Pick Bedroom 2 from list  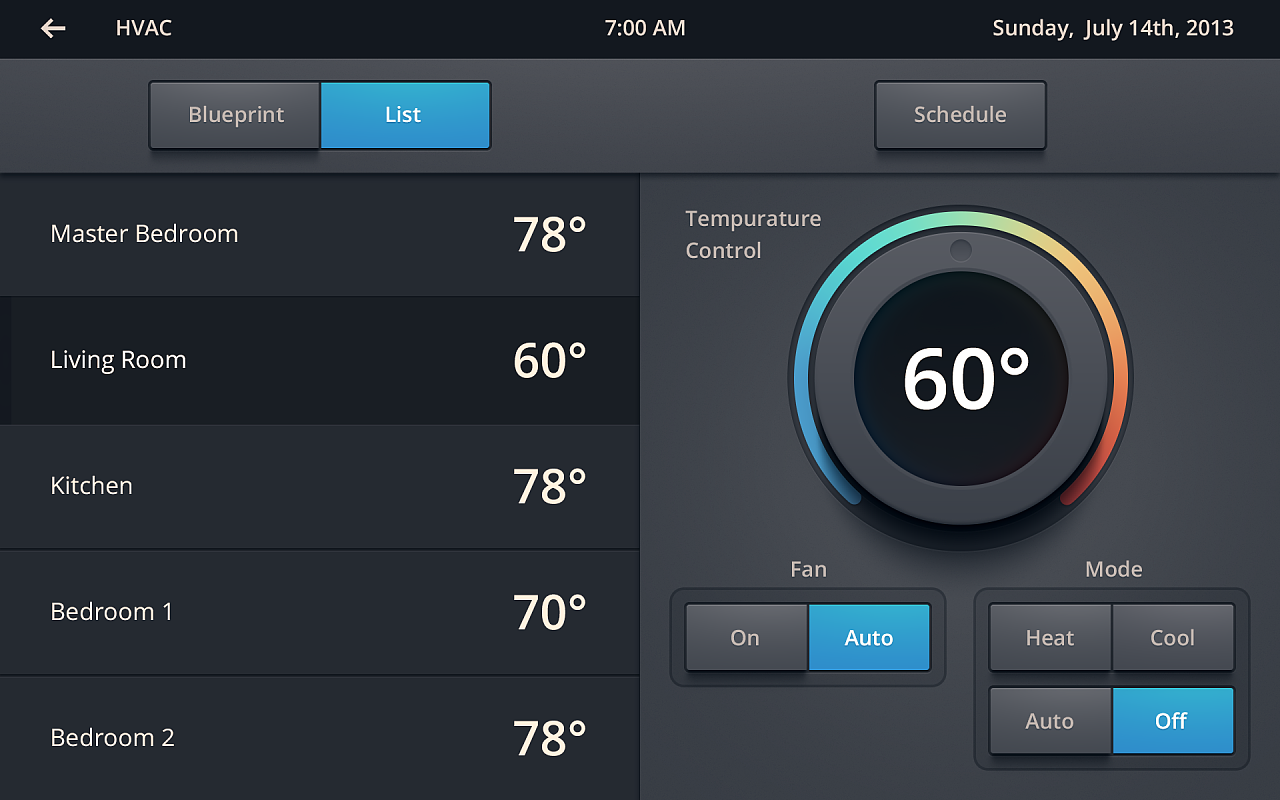click(x=319, y=738)
